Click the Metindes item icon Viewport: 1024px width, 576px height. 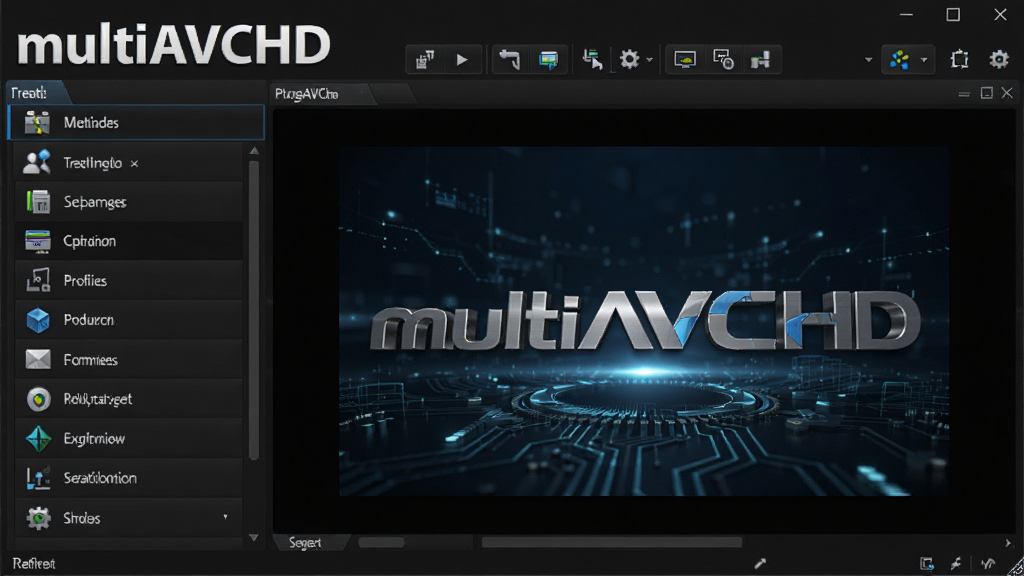[37, 123]
